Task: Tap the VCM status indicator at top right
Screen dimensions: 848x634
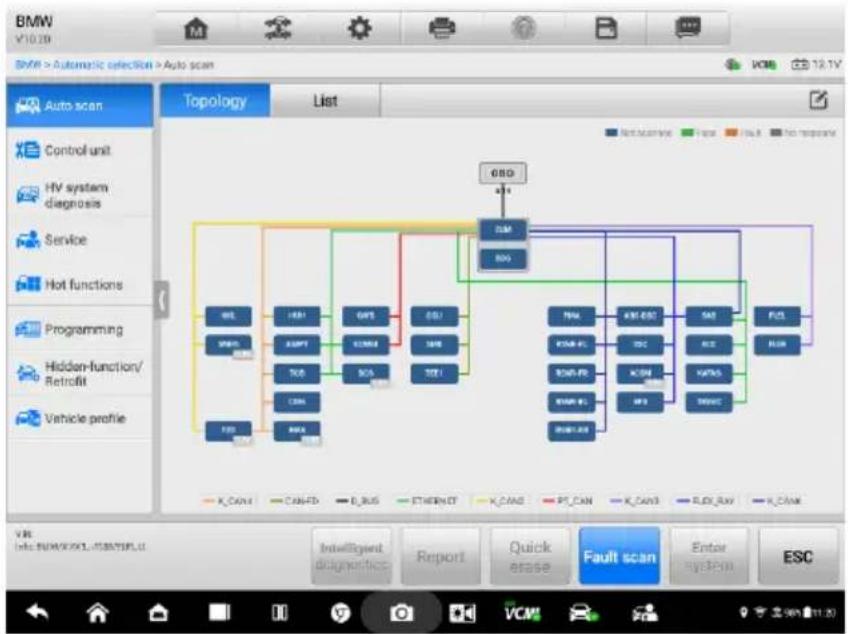Action: 764,65
